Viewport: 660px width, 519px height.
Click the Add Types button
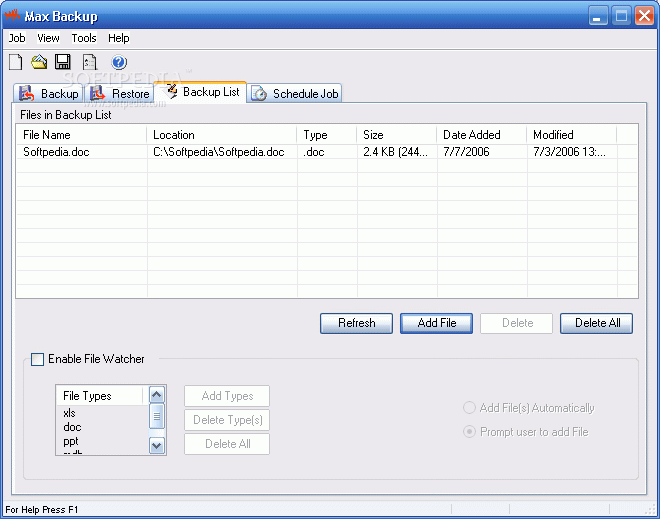point(227,396)
